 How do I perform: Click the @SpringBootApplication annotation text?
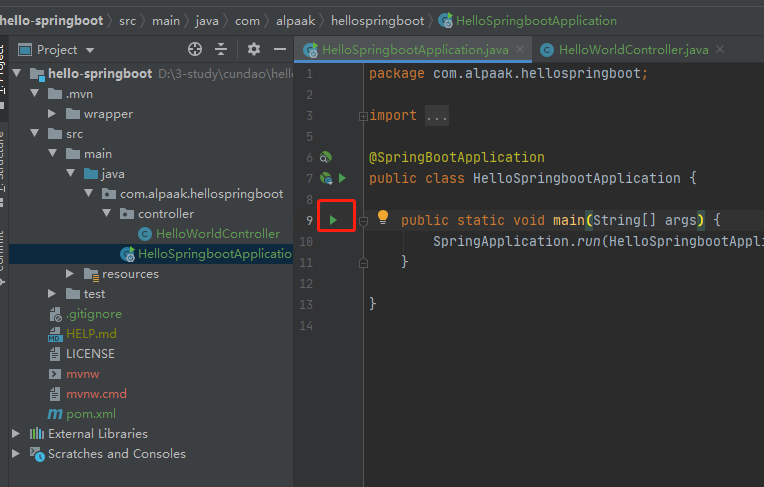click(457, 157)
